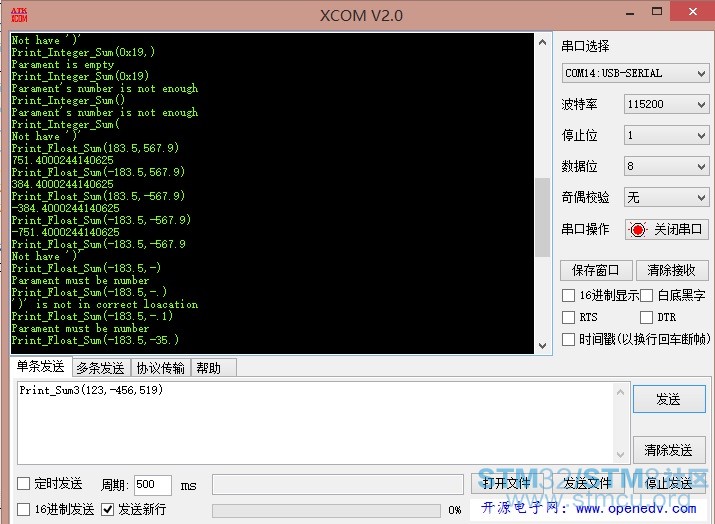This screenshot has width=715, height=524.
Task: Click the red serial port status indicator
Action: point(638,229)
